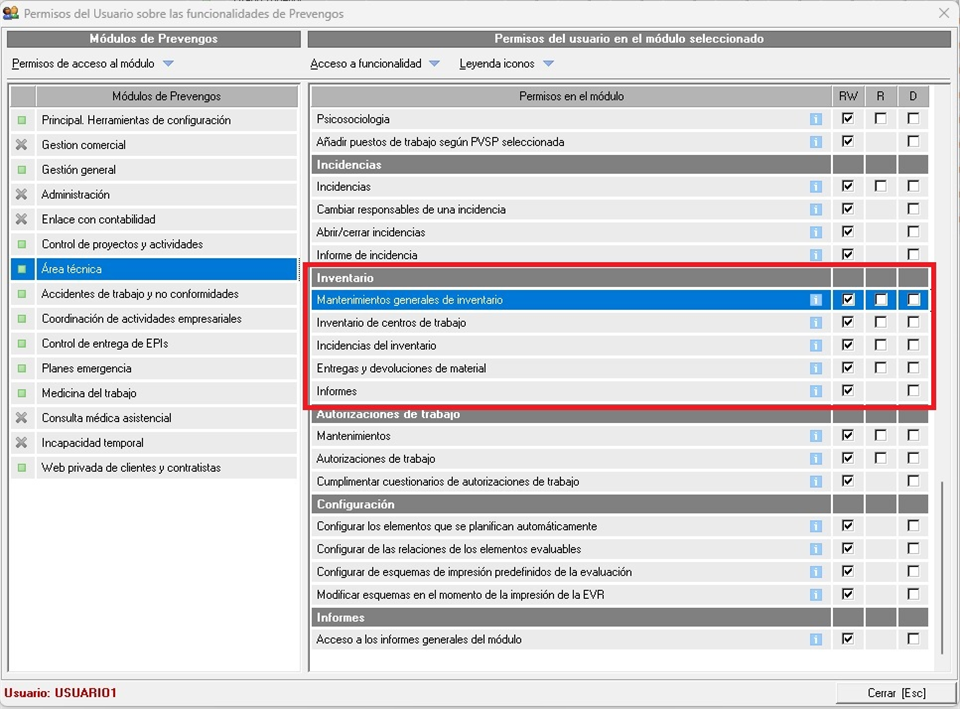960x709 pixels.
Task: Click the Cerrar [Esc] button
Action: 895,693
